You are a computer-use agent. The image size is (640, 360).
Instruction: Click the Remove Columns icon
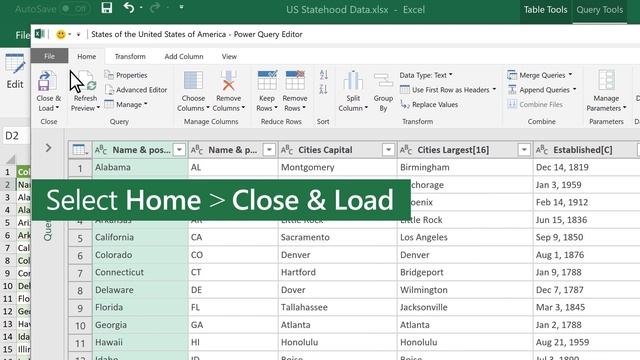229,80
